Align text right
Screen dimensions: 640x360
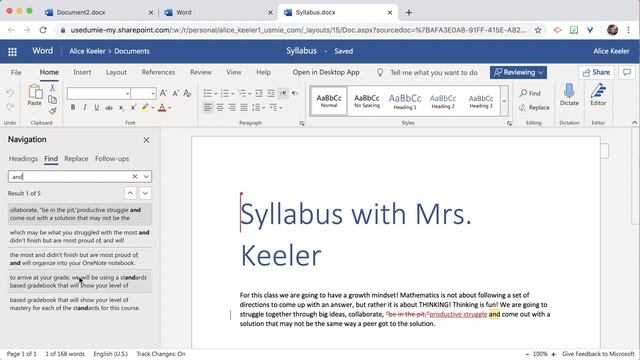232,108
